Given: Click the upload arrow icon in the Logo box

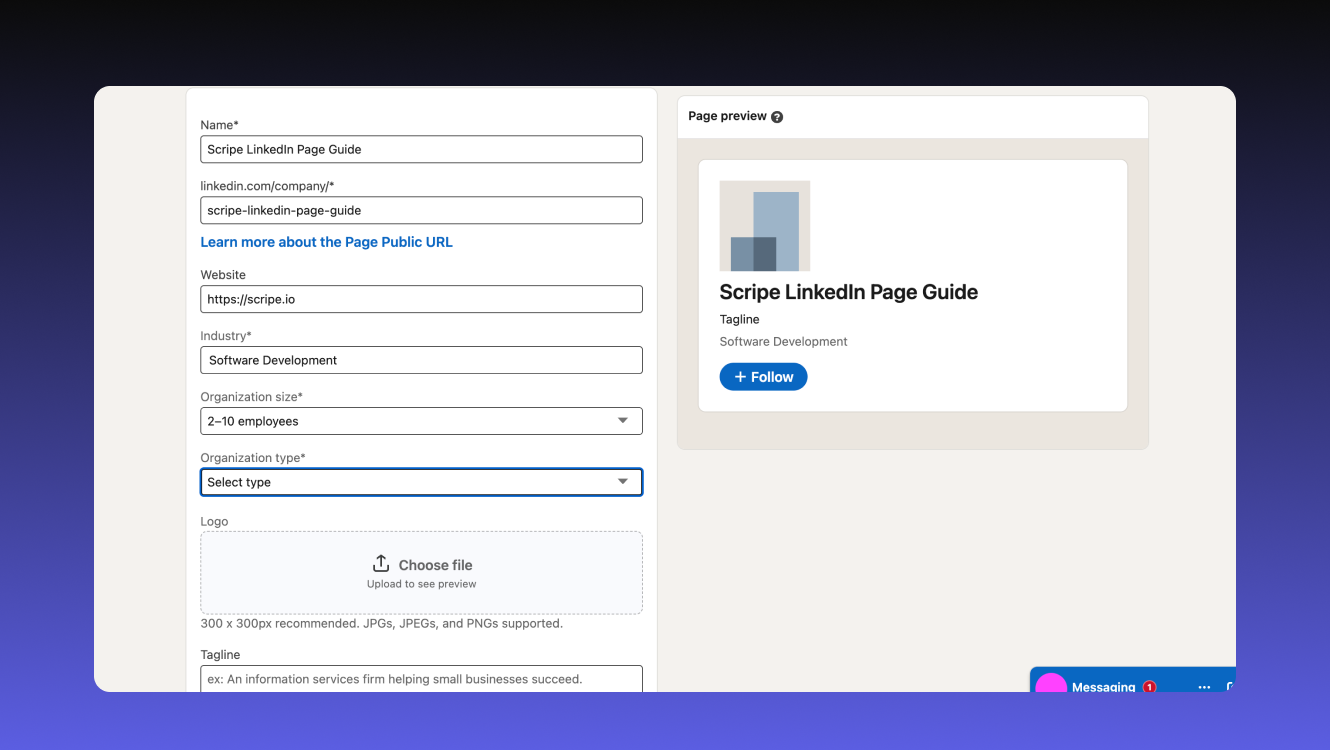Looking at the screenshot, I should [x=381, y=564].
